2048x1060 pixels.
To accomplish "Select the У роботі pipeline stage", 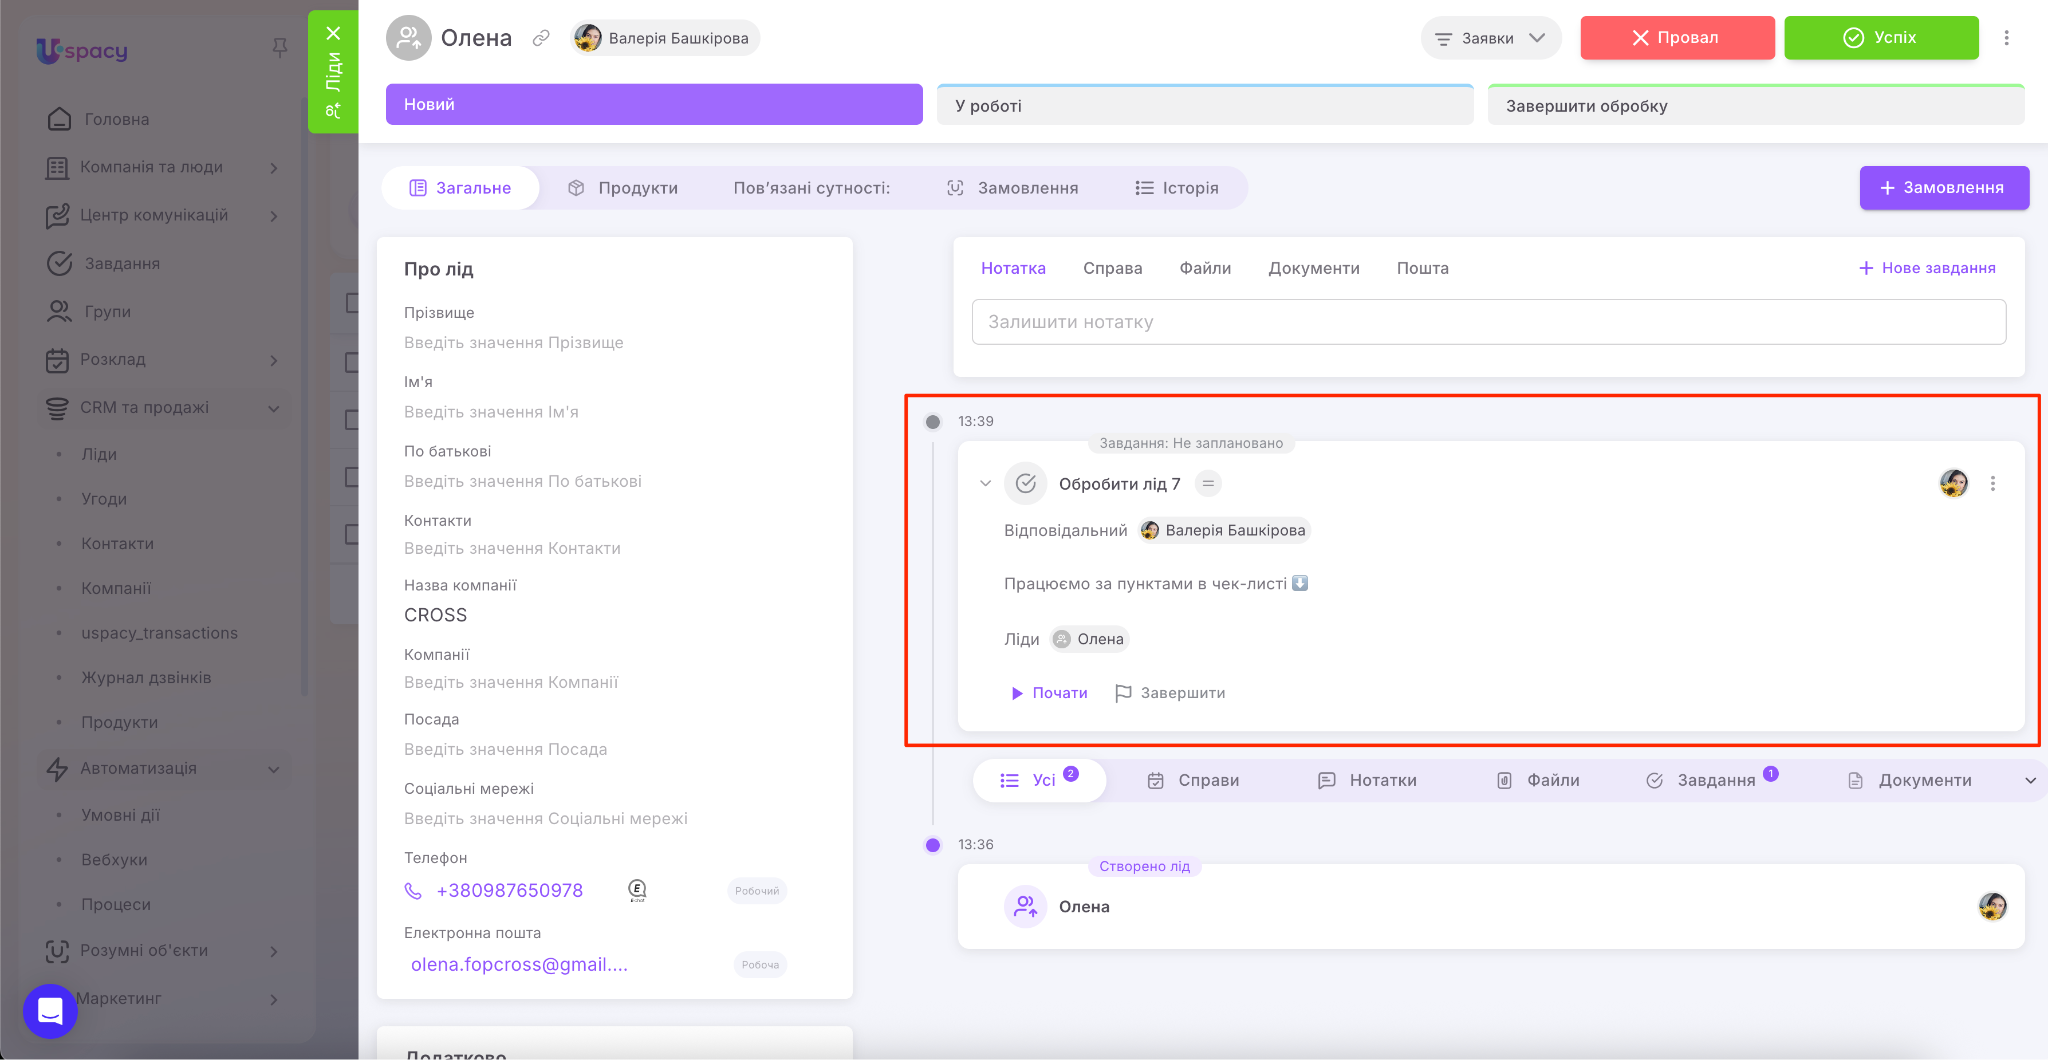I will (1204, 106).
